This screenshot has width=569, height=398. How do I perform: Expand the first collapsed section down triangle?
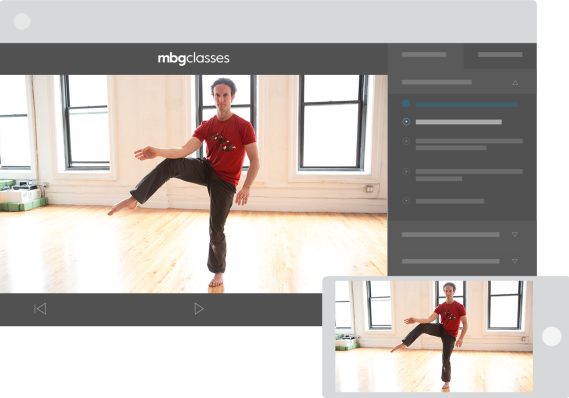[x=515, y=234]
